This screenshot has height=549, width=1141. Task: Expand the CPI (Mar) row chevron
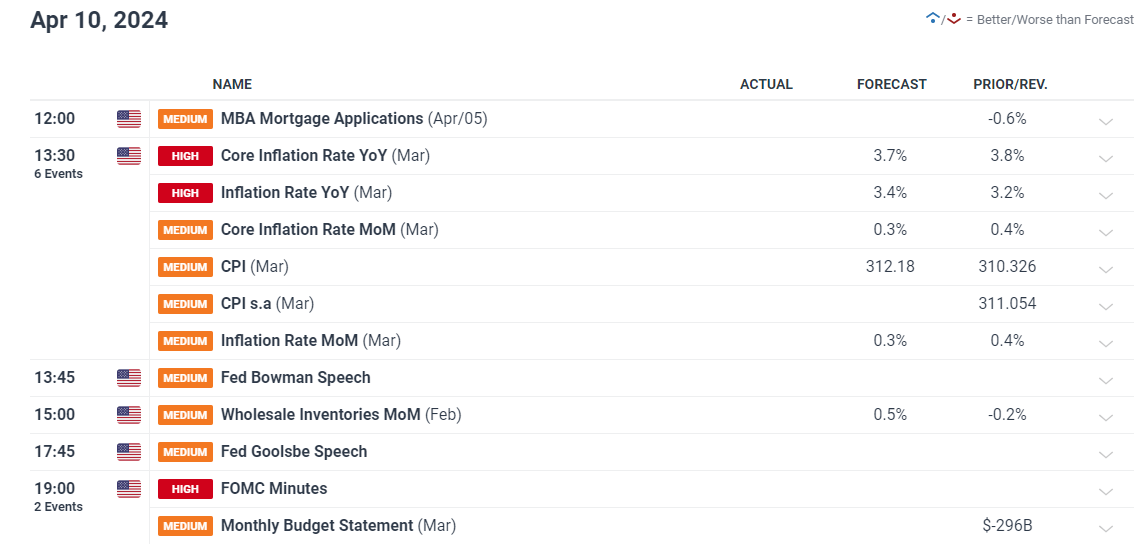(x=1105, y=269)
